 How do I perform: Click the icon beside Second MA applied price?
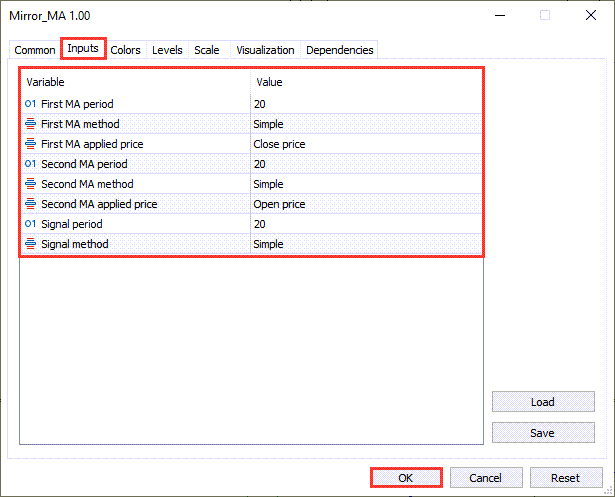pyautogui.click(x=30, y=204)
